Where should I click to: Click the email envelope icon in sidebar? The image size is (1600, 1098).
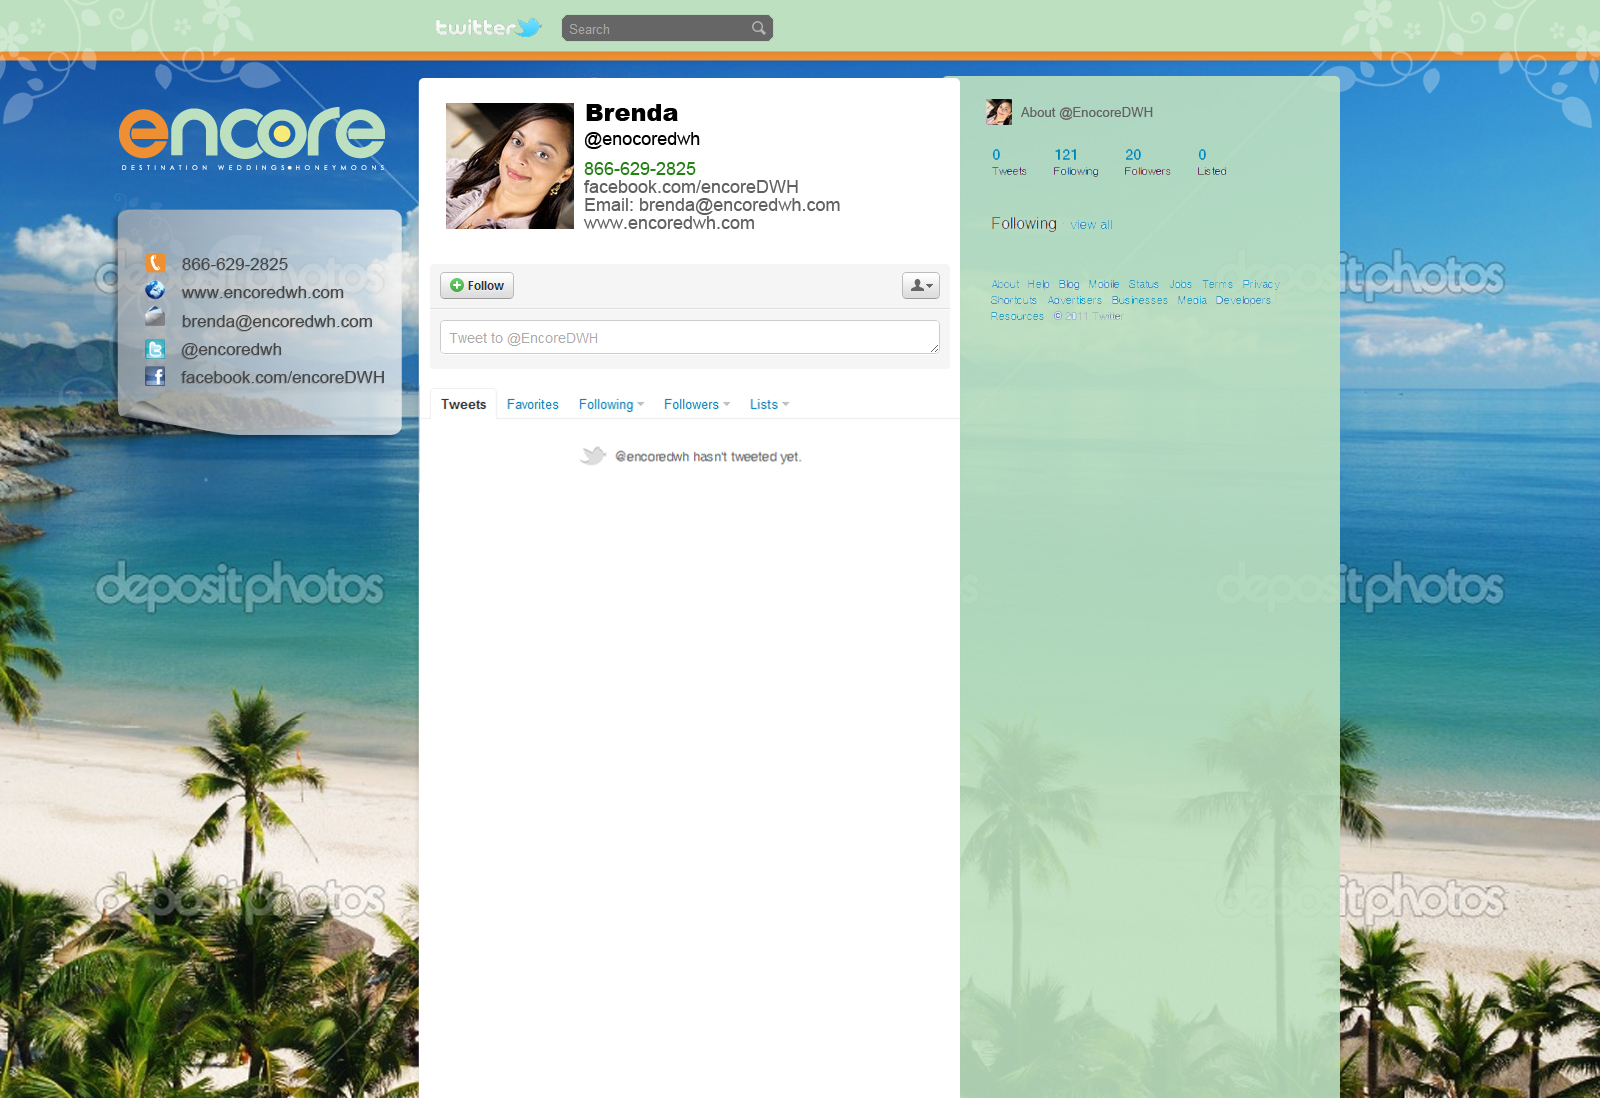pos(155,317)
